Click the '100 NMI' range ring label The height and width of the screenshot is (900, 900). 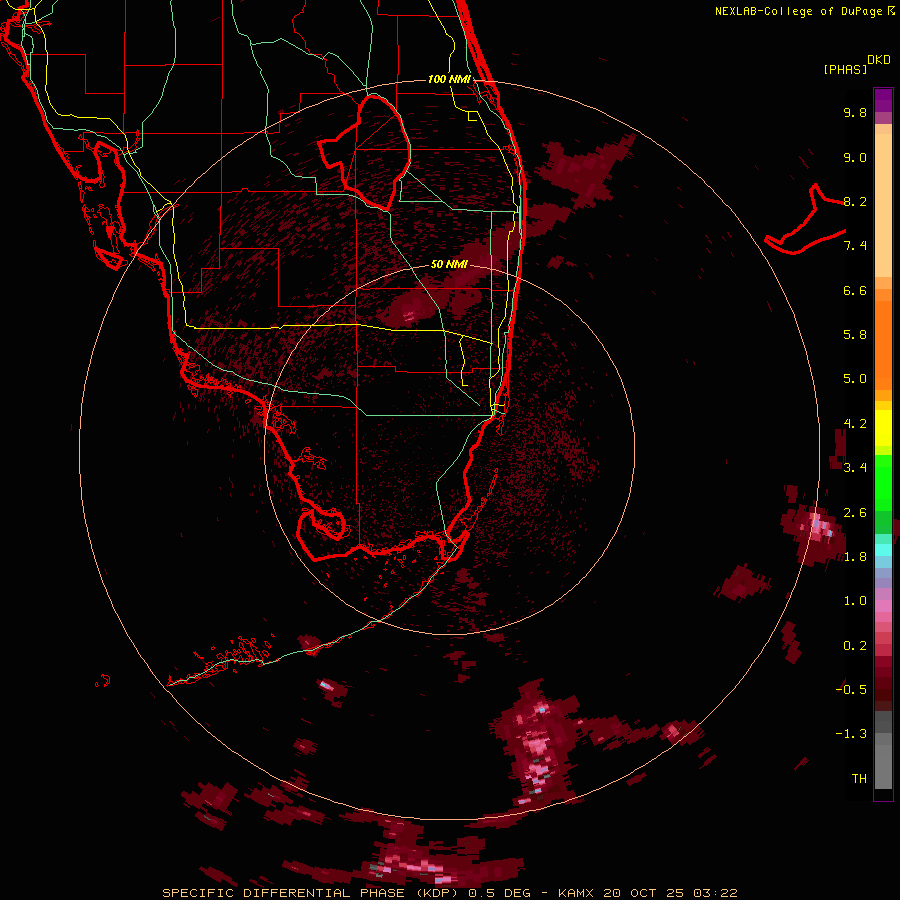(449, 79)
